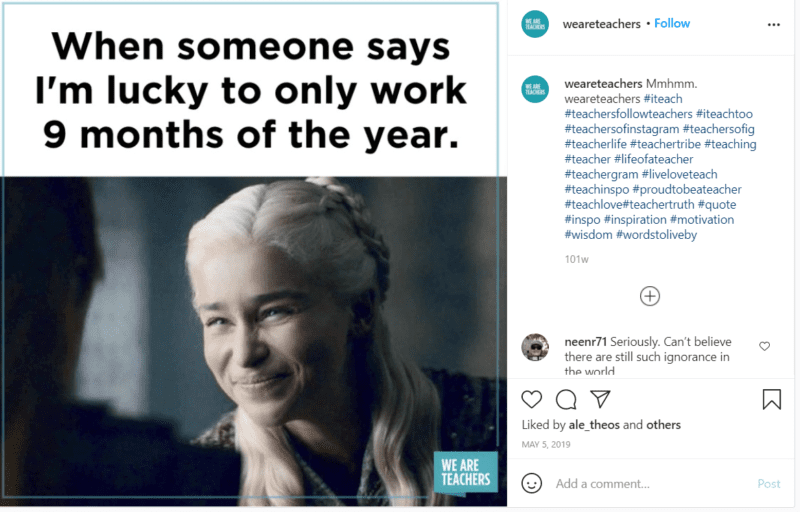Open emoji picker smiley icon
This screenshot has height=512, width=800.
[x=532, y=483]
